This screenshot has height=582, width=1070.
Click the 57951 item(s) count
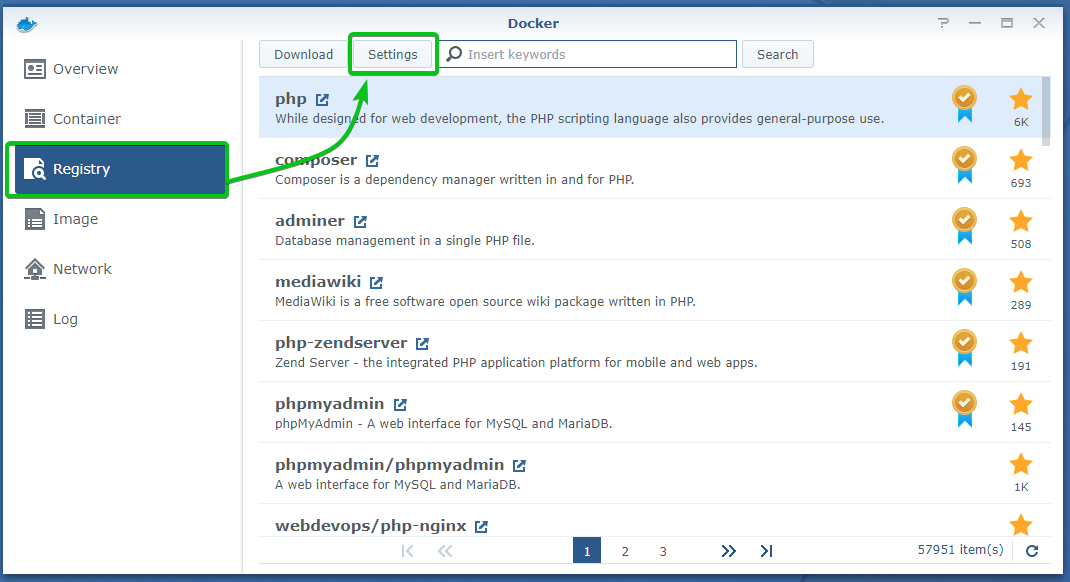click(960, 549)
